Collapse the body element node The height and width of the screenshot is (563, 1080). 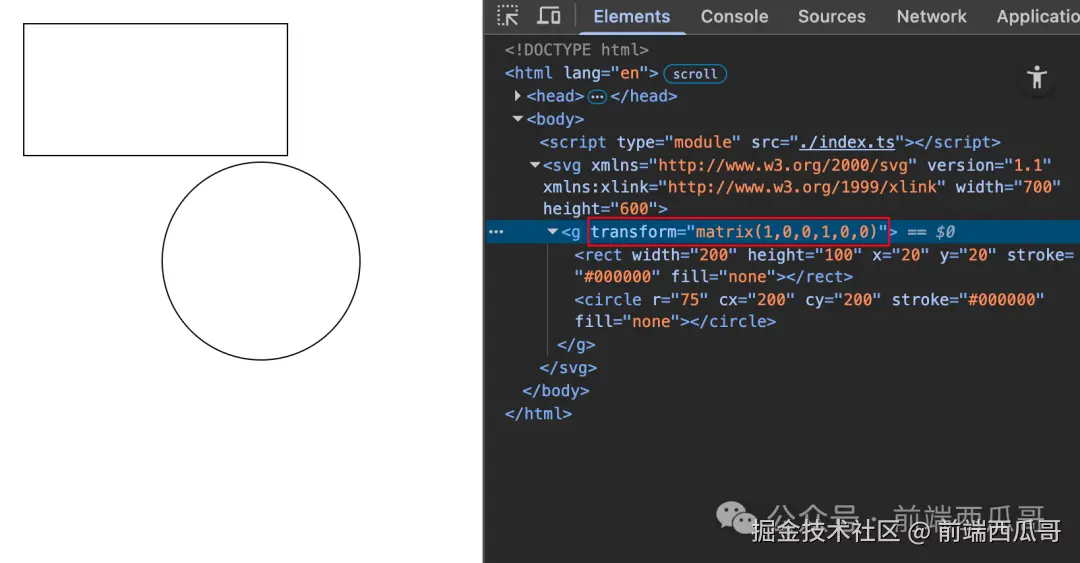(x=517, y=119)
